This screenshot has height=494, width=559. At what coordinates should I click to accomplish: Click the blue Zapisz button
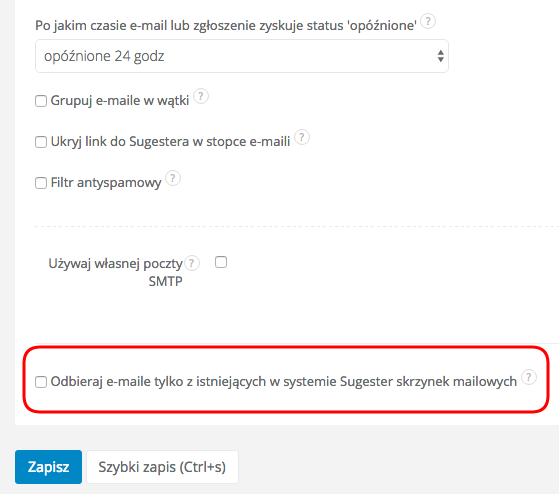click(48, 467)
